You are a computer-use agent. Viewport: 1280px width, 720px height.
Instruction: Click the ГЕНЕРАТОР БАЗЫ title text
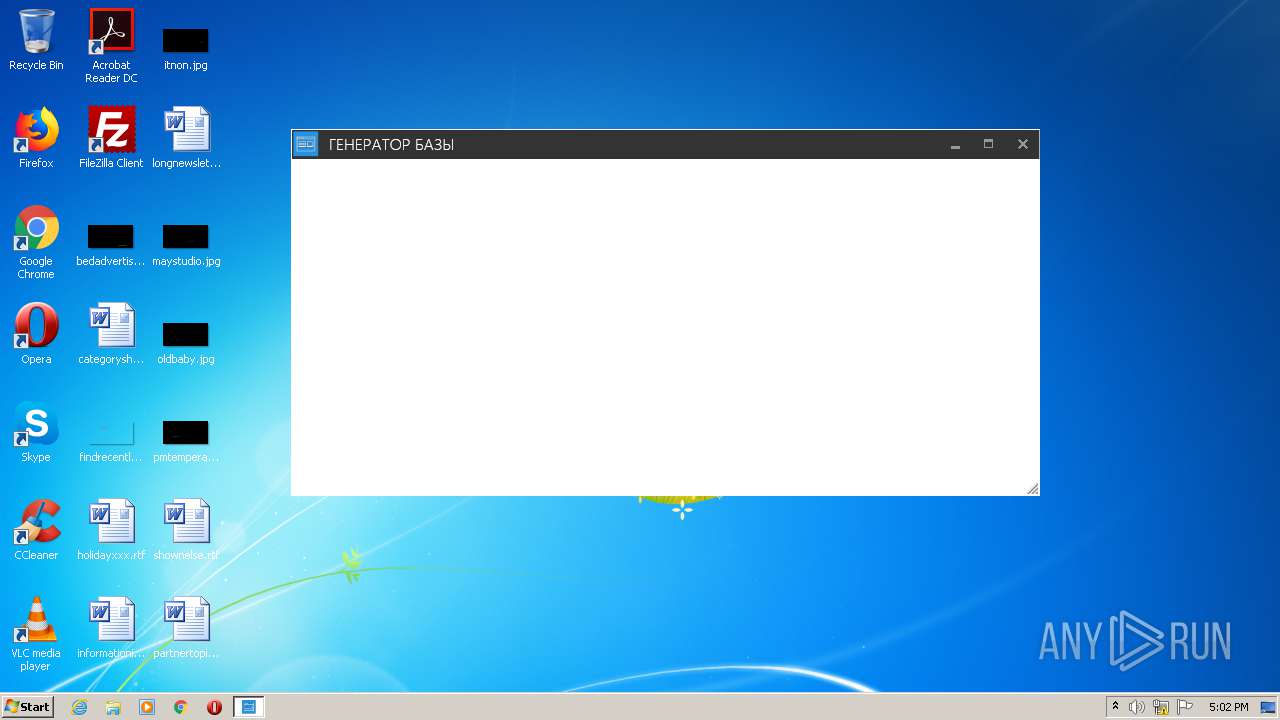click(391, 145)
